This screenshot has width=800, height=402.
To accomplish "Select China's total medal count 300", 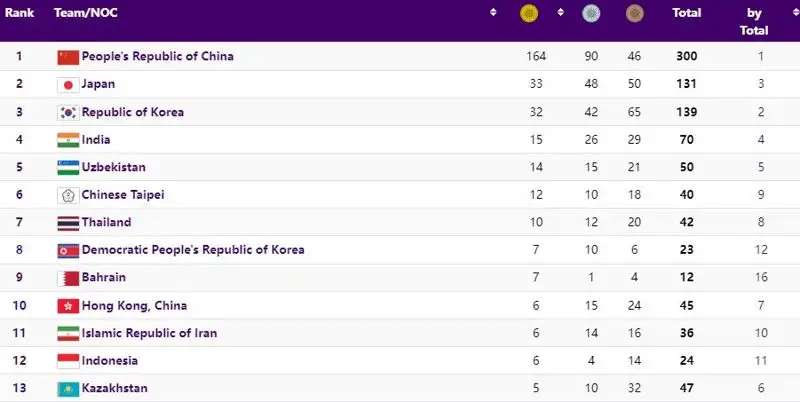I will [x=686, y=57].
